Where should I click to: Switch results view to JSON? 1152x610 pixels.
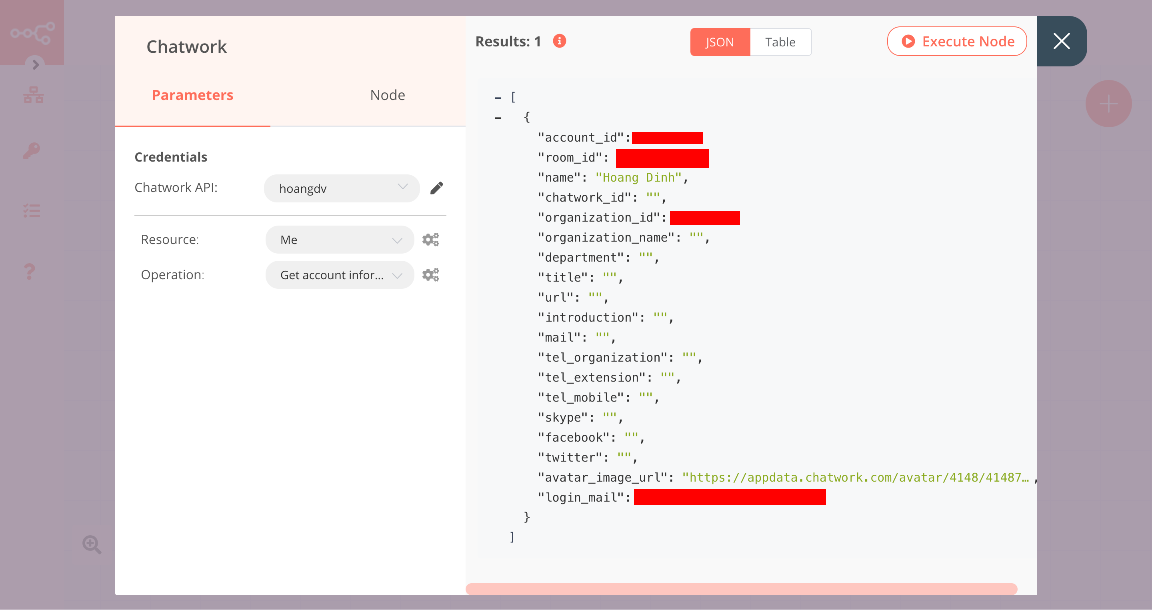pos(719,42)
